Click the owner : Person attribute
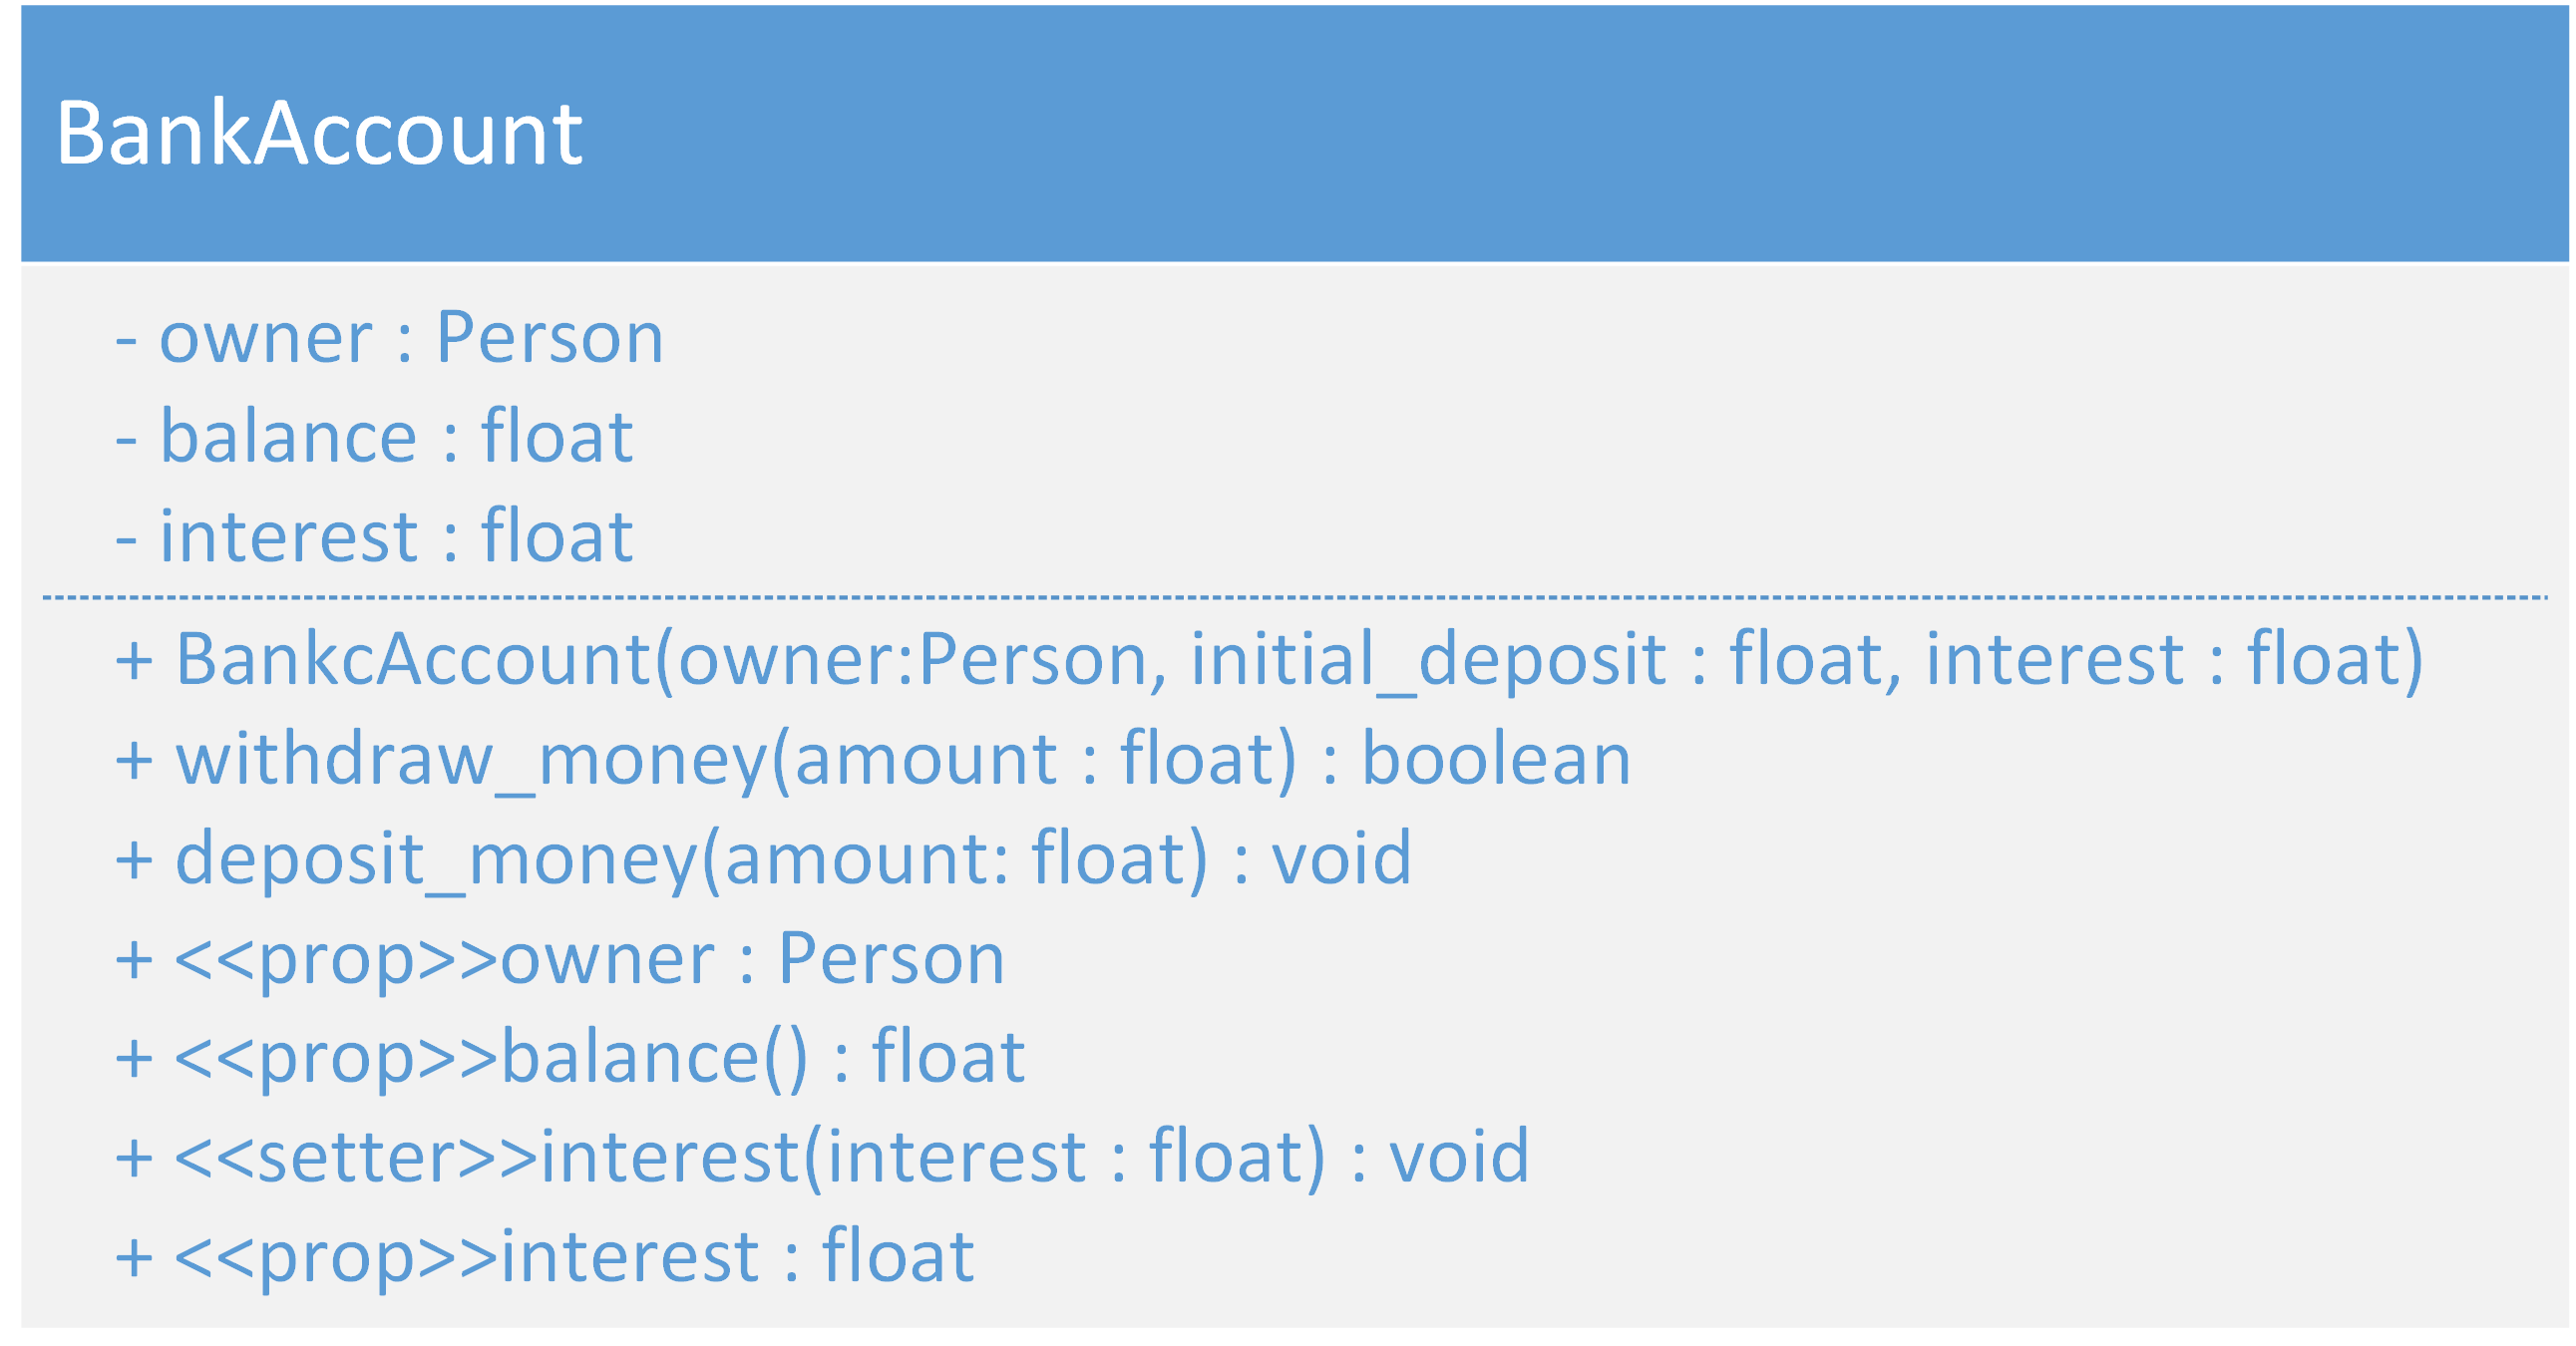2576x1346 pixels. click(x=389, y=338)
